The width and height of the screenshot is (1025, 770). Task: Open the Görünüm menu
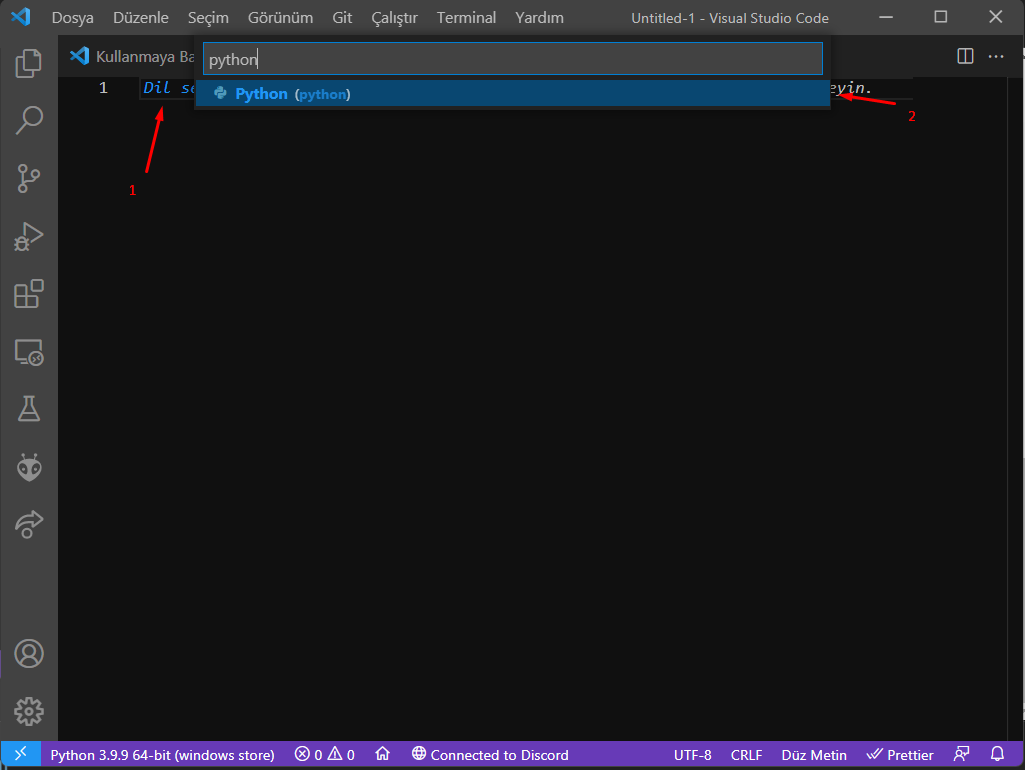pyautogui.click(x=280, y=18)
